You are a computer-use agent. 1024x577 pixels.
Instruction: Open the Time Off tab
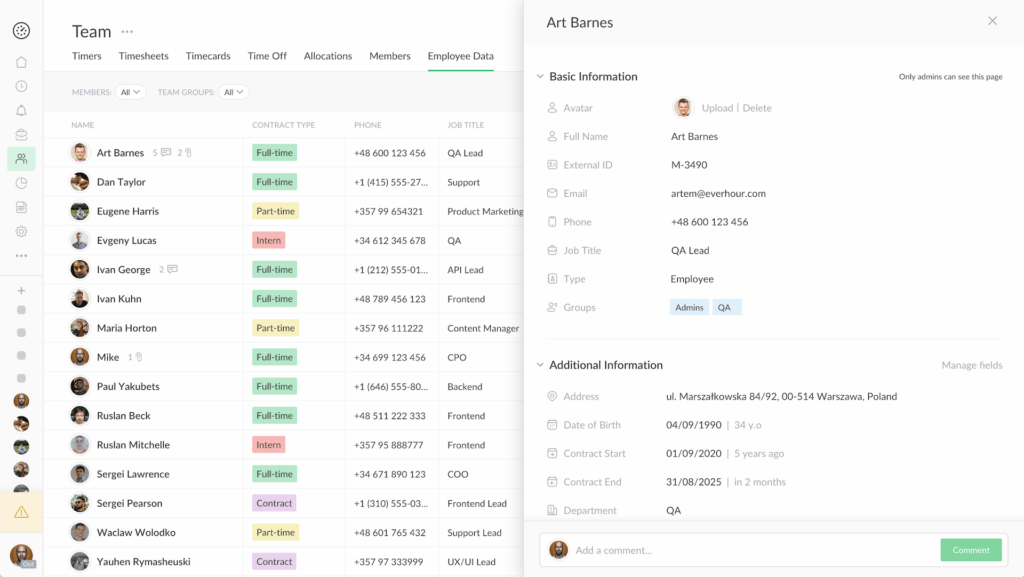[267, 56]
